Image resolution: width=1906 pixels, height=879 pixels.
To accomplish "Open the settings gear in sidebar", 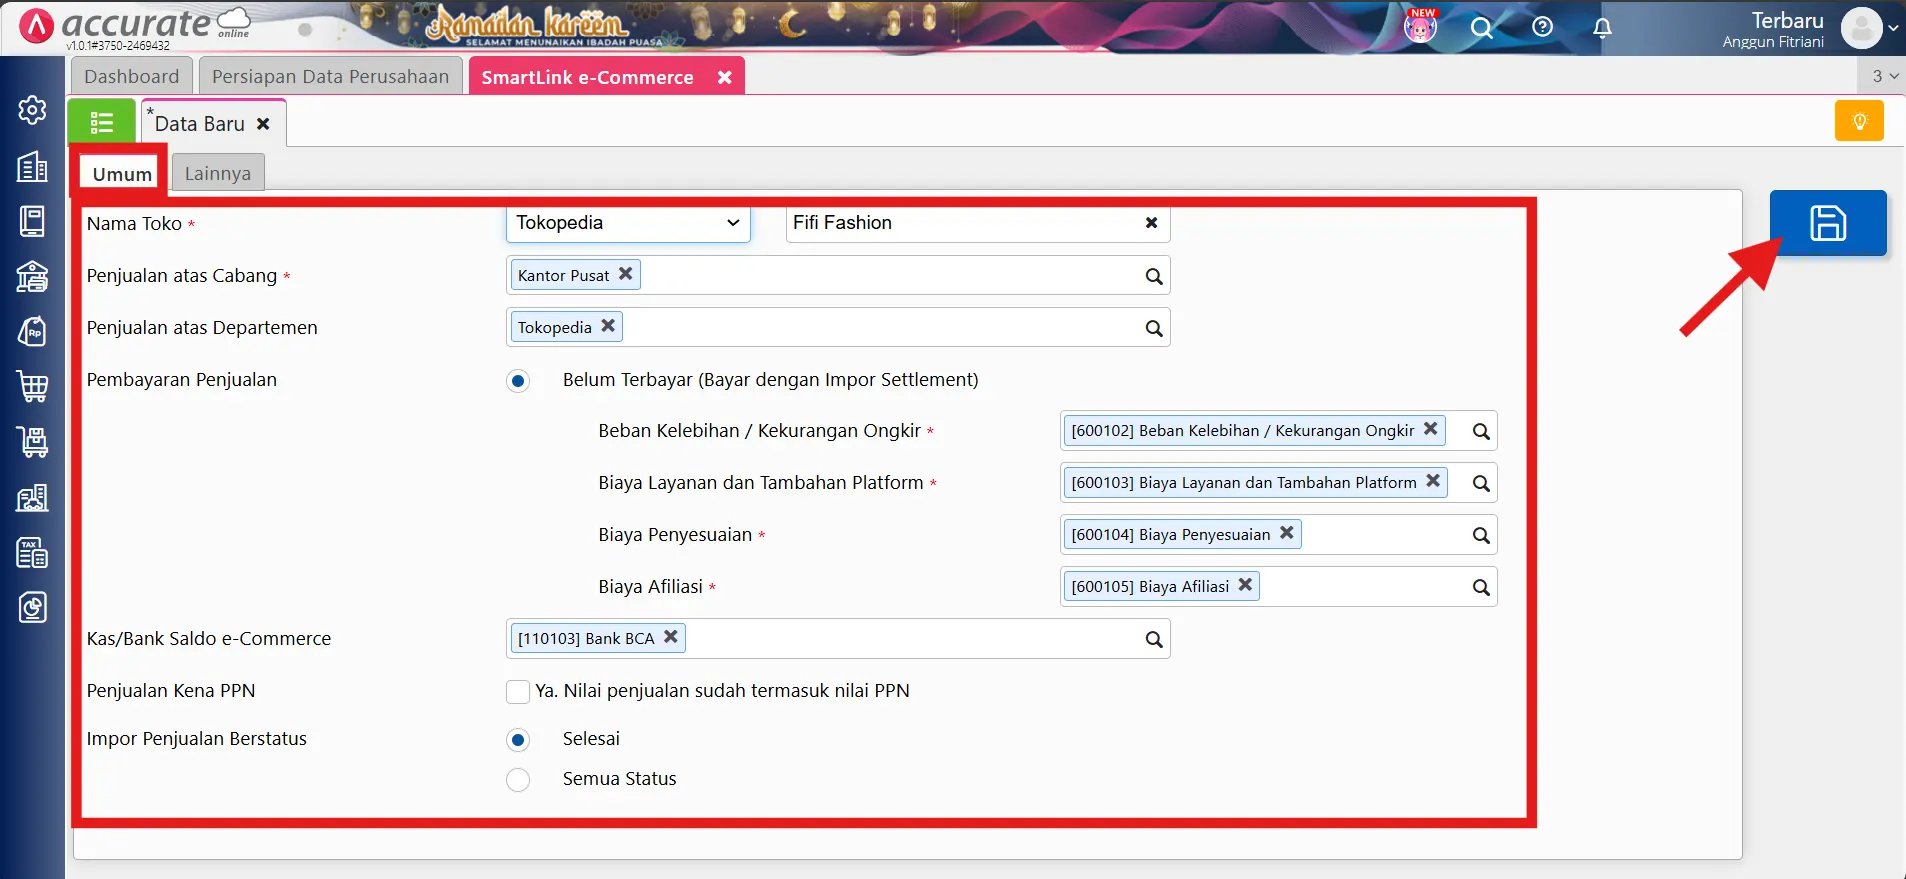I will (x=32, y=110).
